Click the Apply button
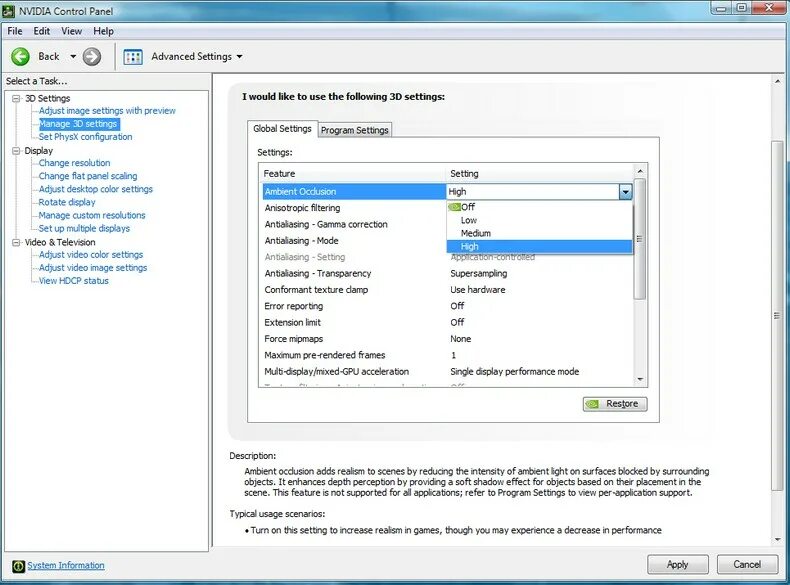Viewport: 790px width, 585px height. pos(678,564)
